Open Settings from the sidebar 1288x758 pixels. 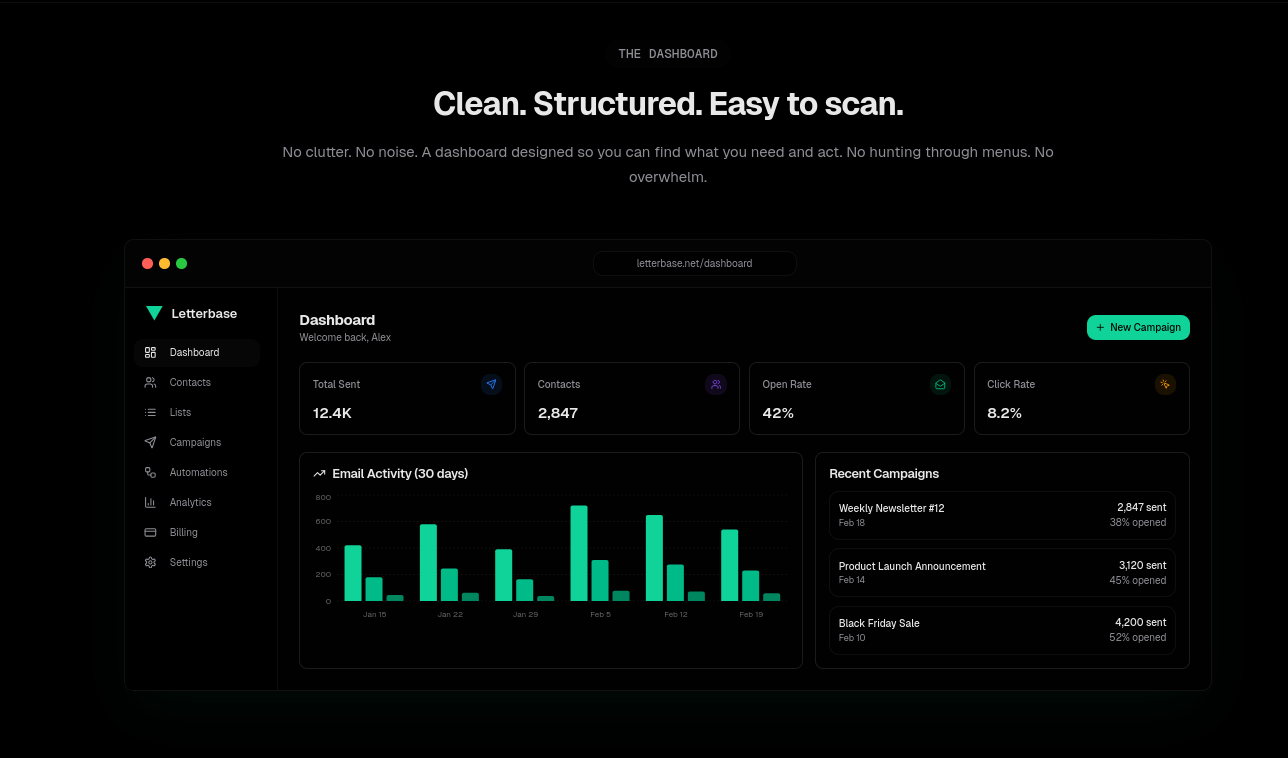[197, 562]
